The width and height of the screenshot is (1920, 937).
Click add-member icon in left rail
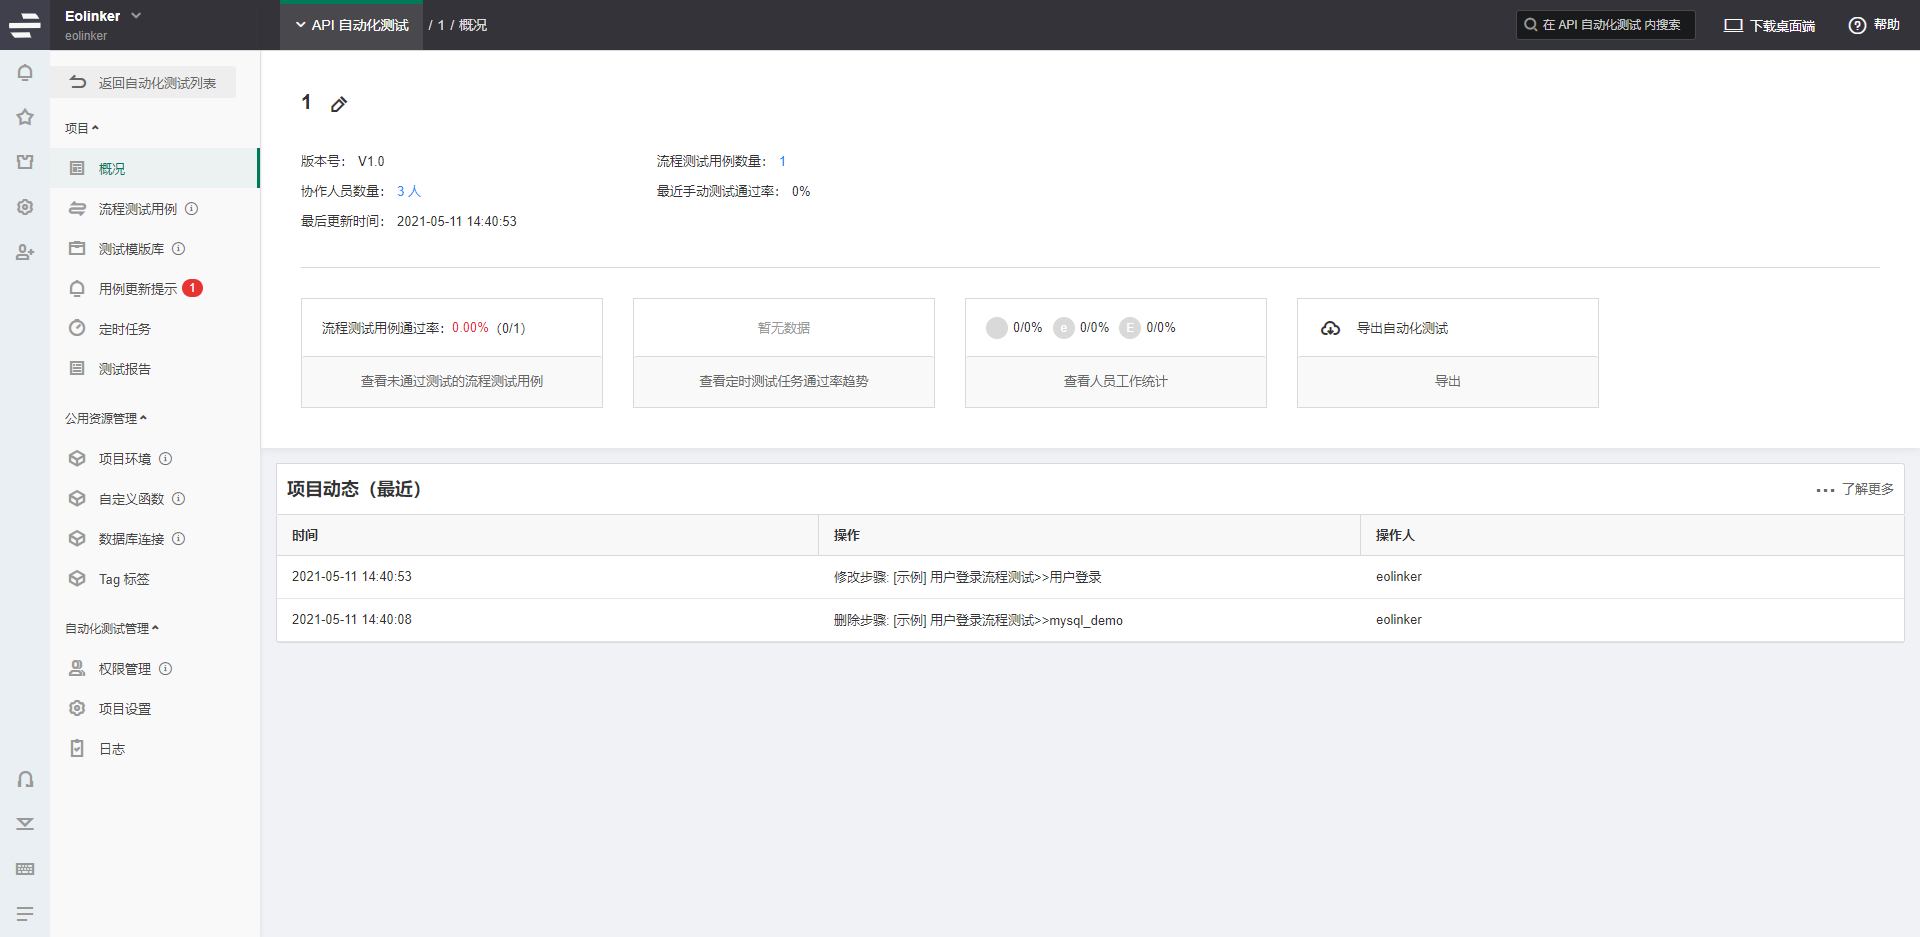click(x=25, y=252)
